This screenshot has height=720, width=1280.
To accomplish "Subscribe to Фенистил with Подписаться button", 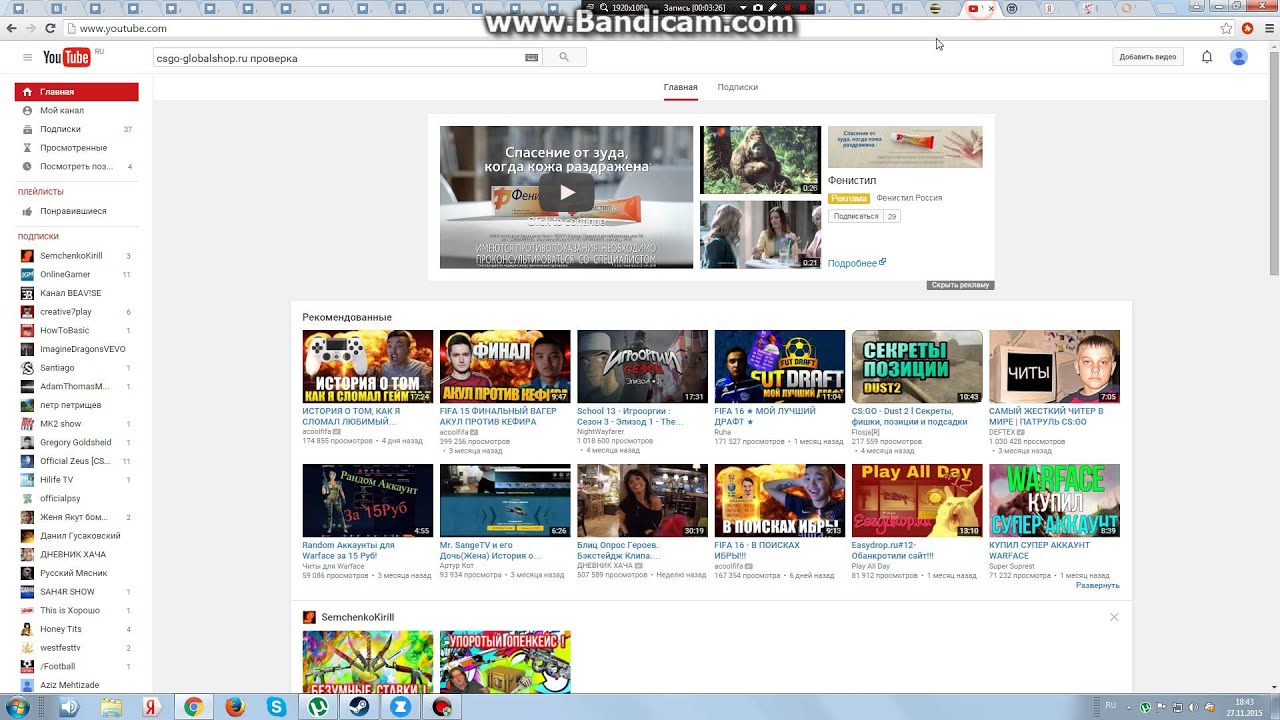I will [856, 216].
